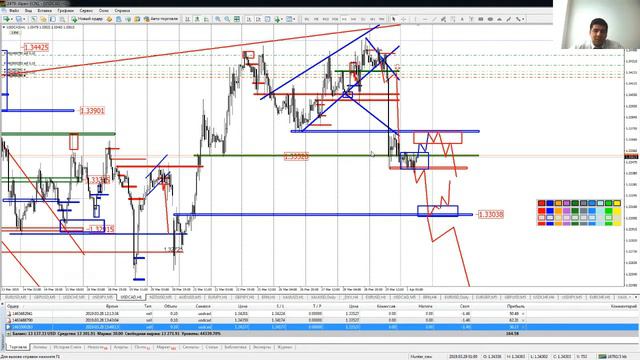Viewport: 640px width, 360px height.
Task: Open the Эксперты terminal tab
Action: pyautogui.click(x=262, y=347)
